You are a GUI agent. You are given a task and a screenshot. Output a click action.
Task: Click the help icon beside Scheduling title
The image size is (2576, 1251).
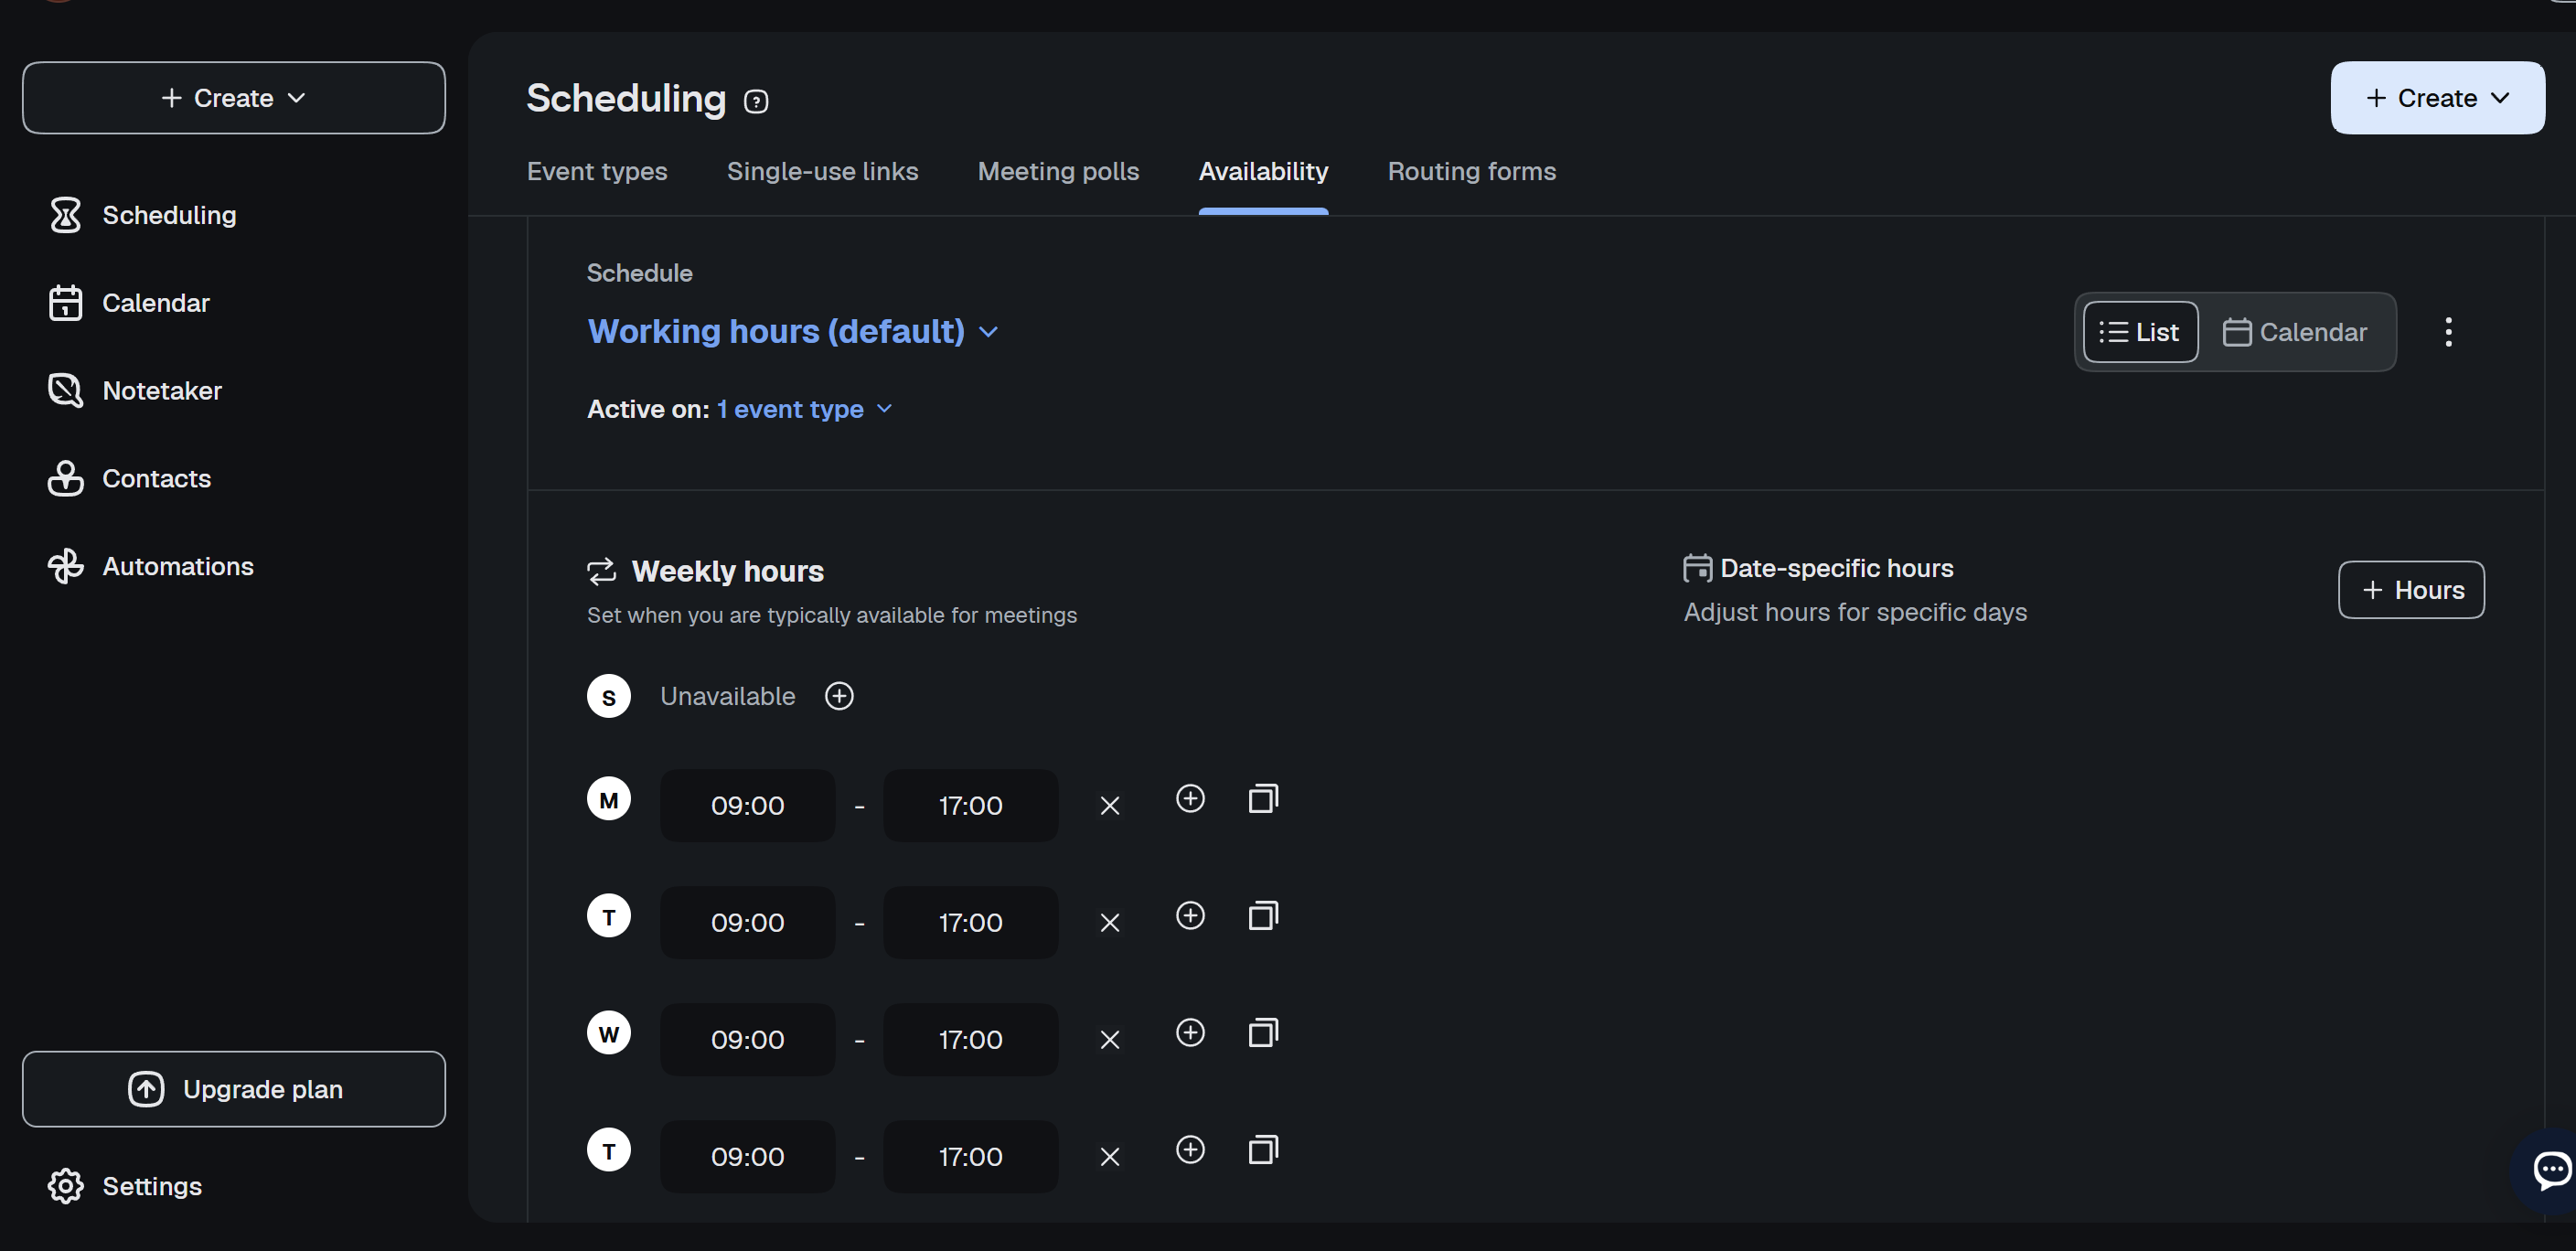pos(756,101)
